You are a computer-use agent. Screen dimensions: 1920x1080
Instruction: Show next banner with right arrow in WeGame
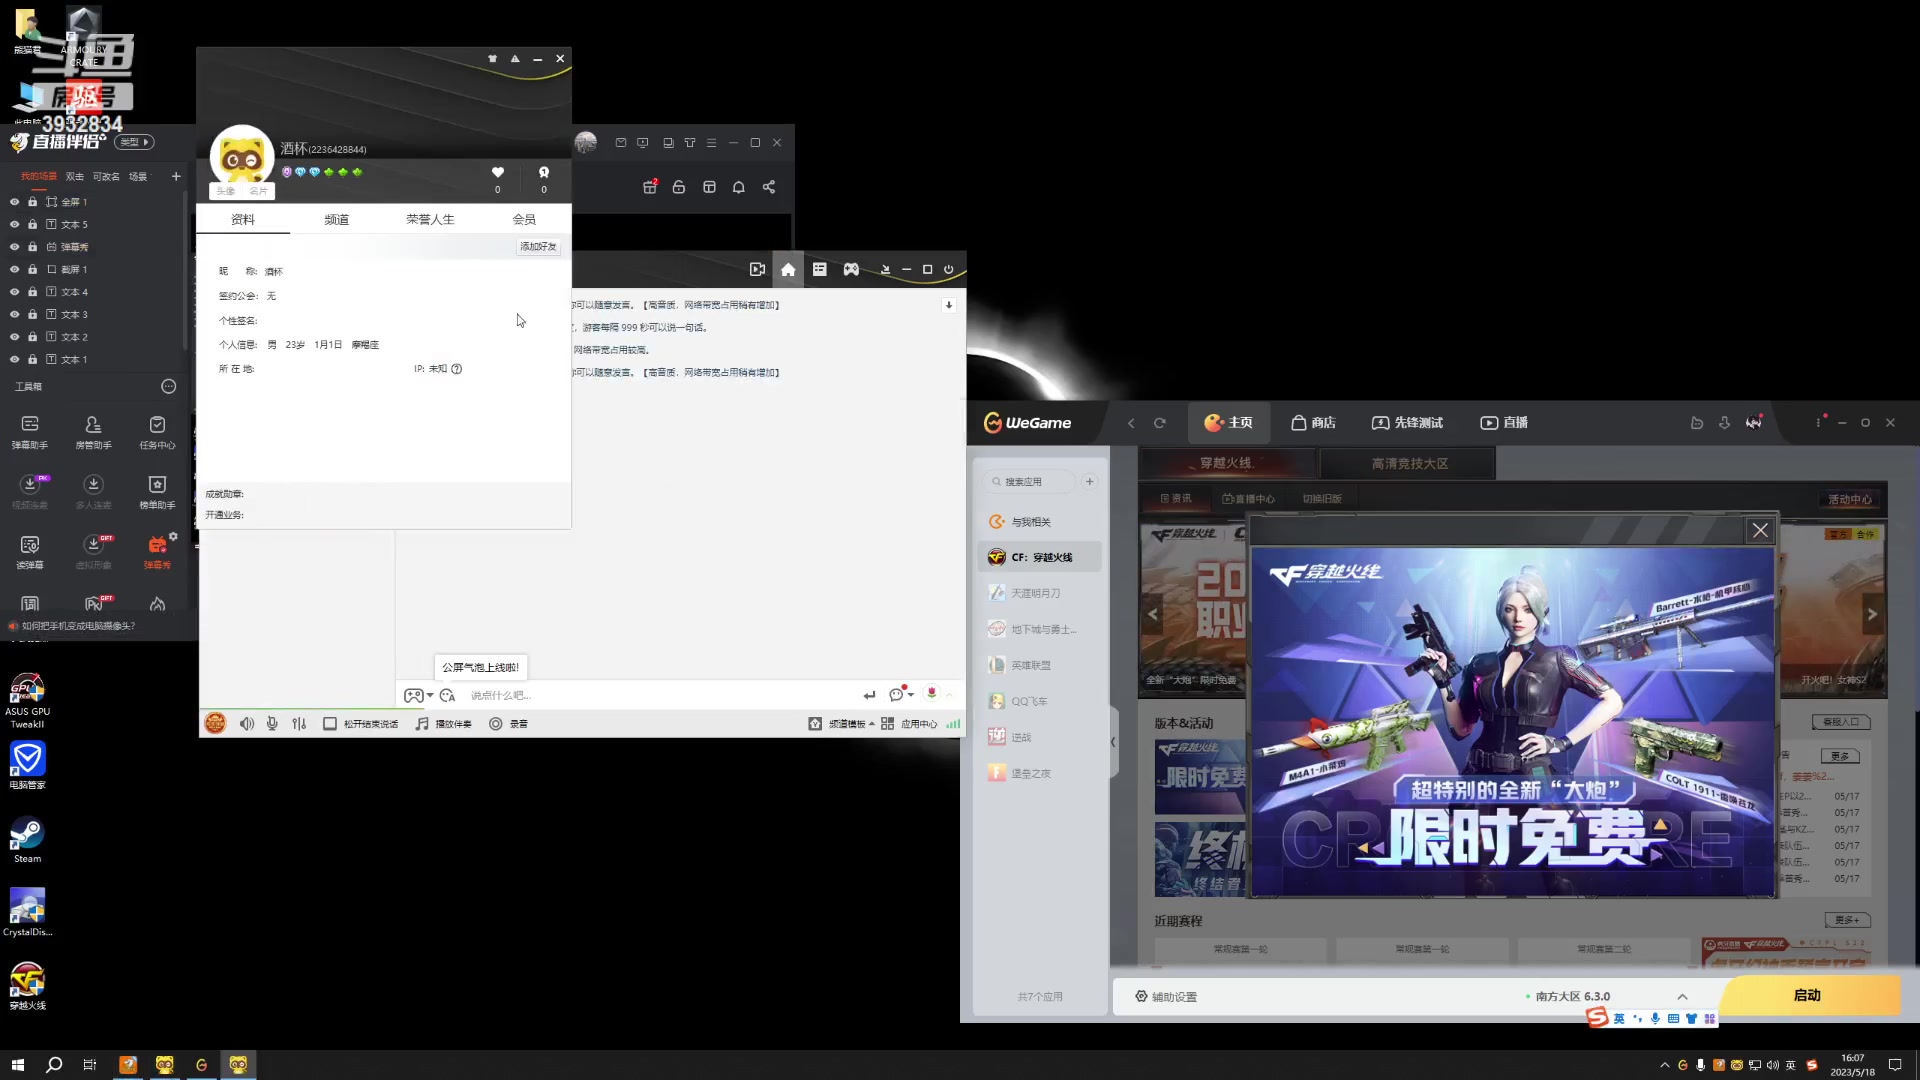click(1872, 614)
